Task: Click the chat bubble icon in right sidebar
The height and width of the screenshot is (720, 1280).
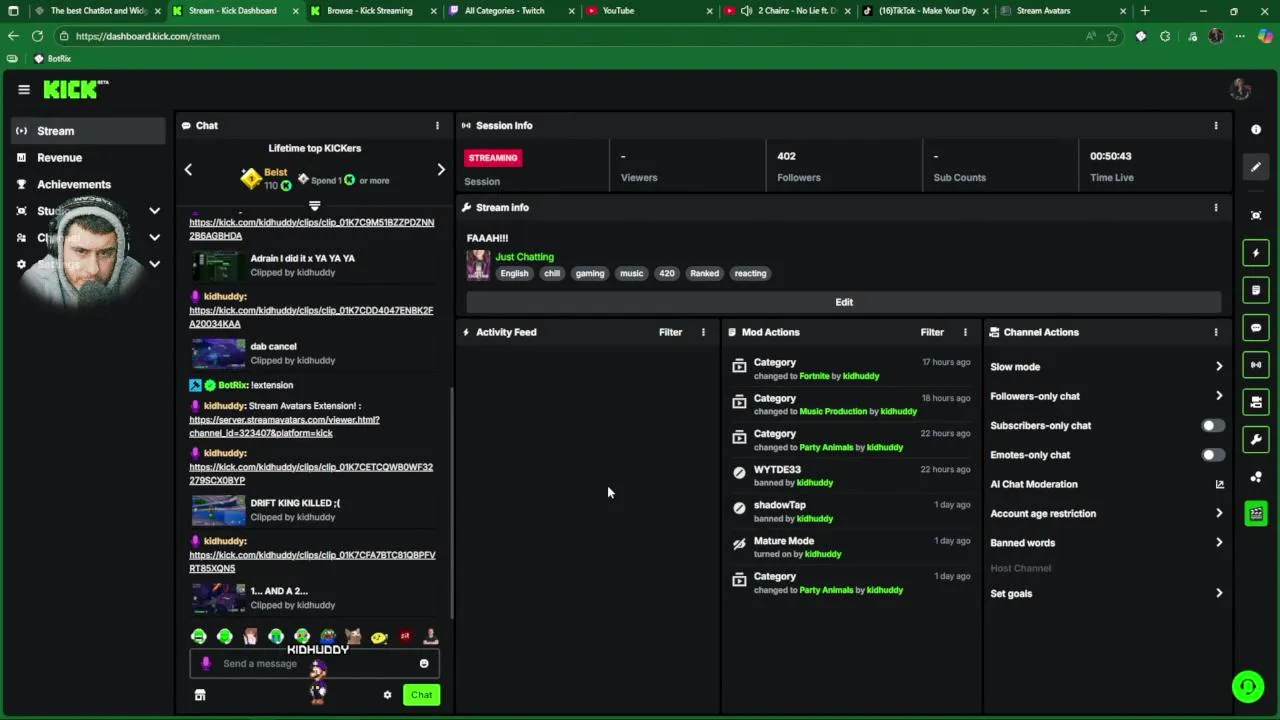Action: [1256, 327]
